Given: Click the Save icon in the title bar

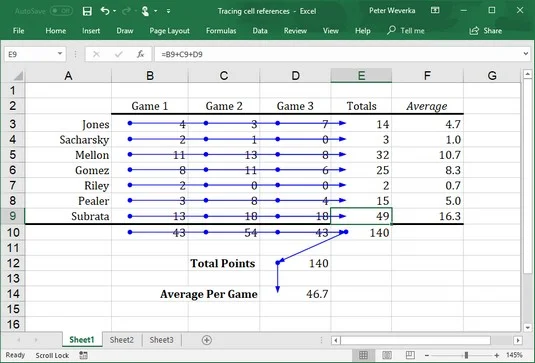Looking at the screenshot, I should (87, 11).
